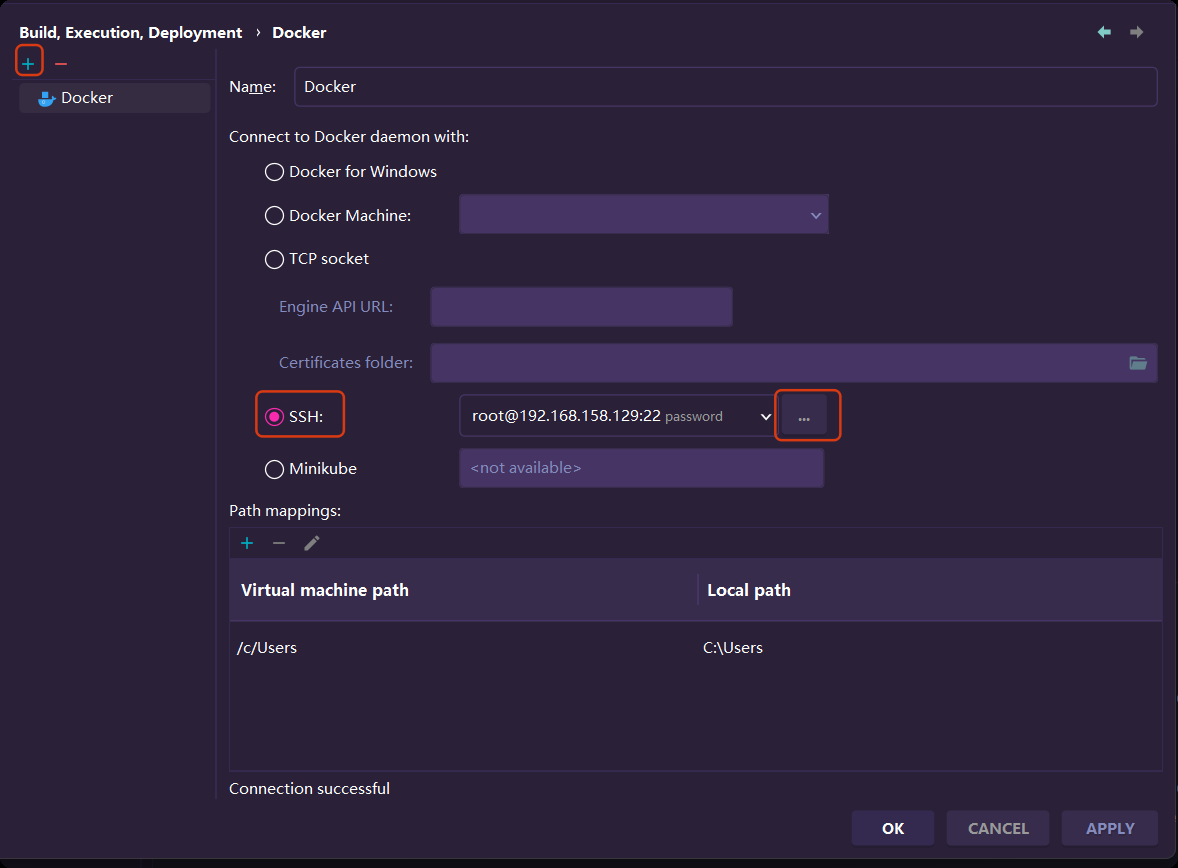1178x868 pixels.
Task: Click the Local path column header
Action: [930, 590]
